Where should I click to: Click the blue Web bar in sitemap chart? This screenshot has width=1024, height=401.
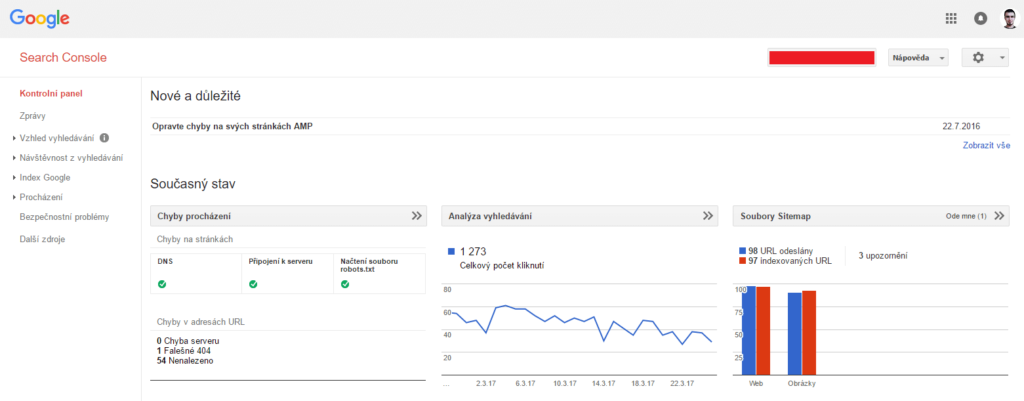coord(748,330)
